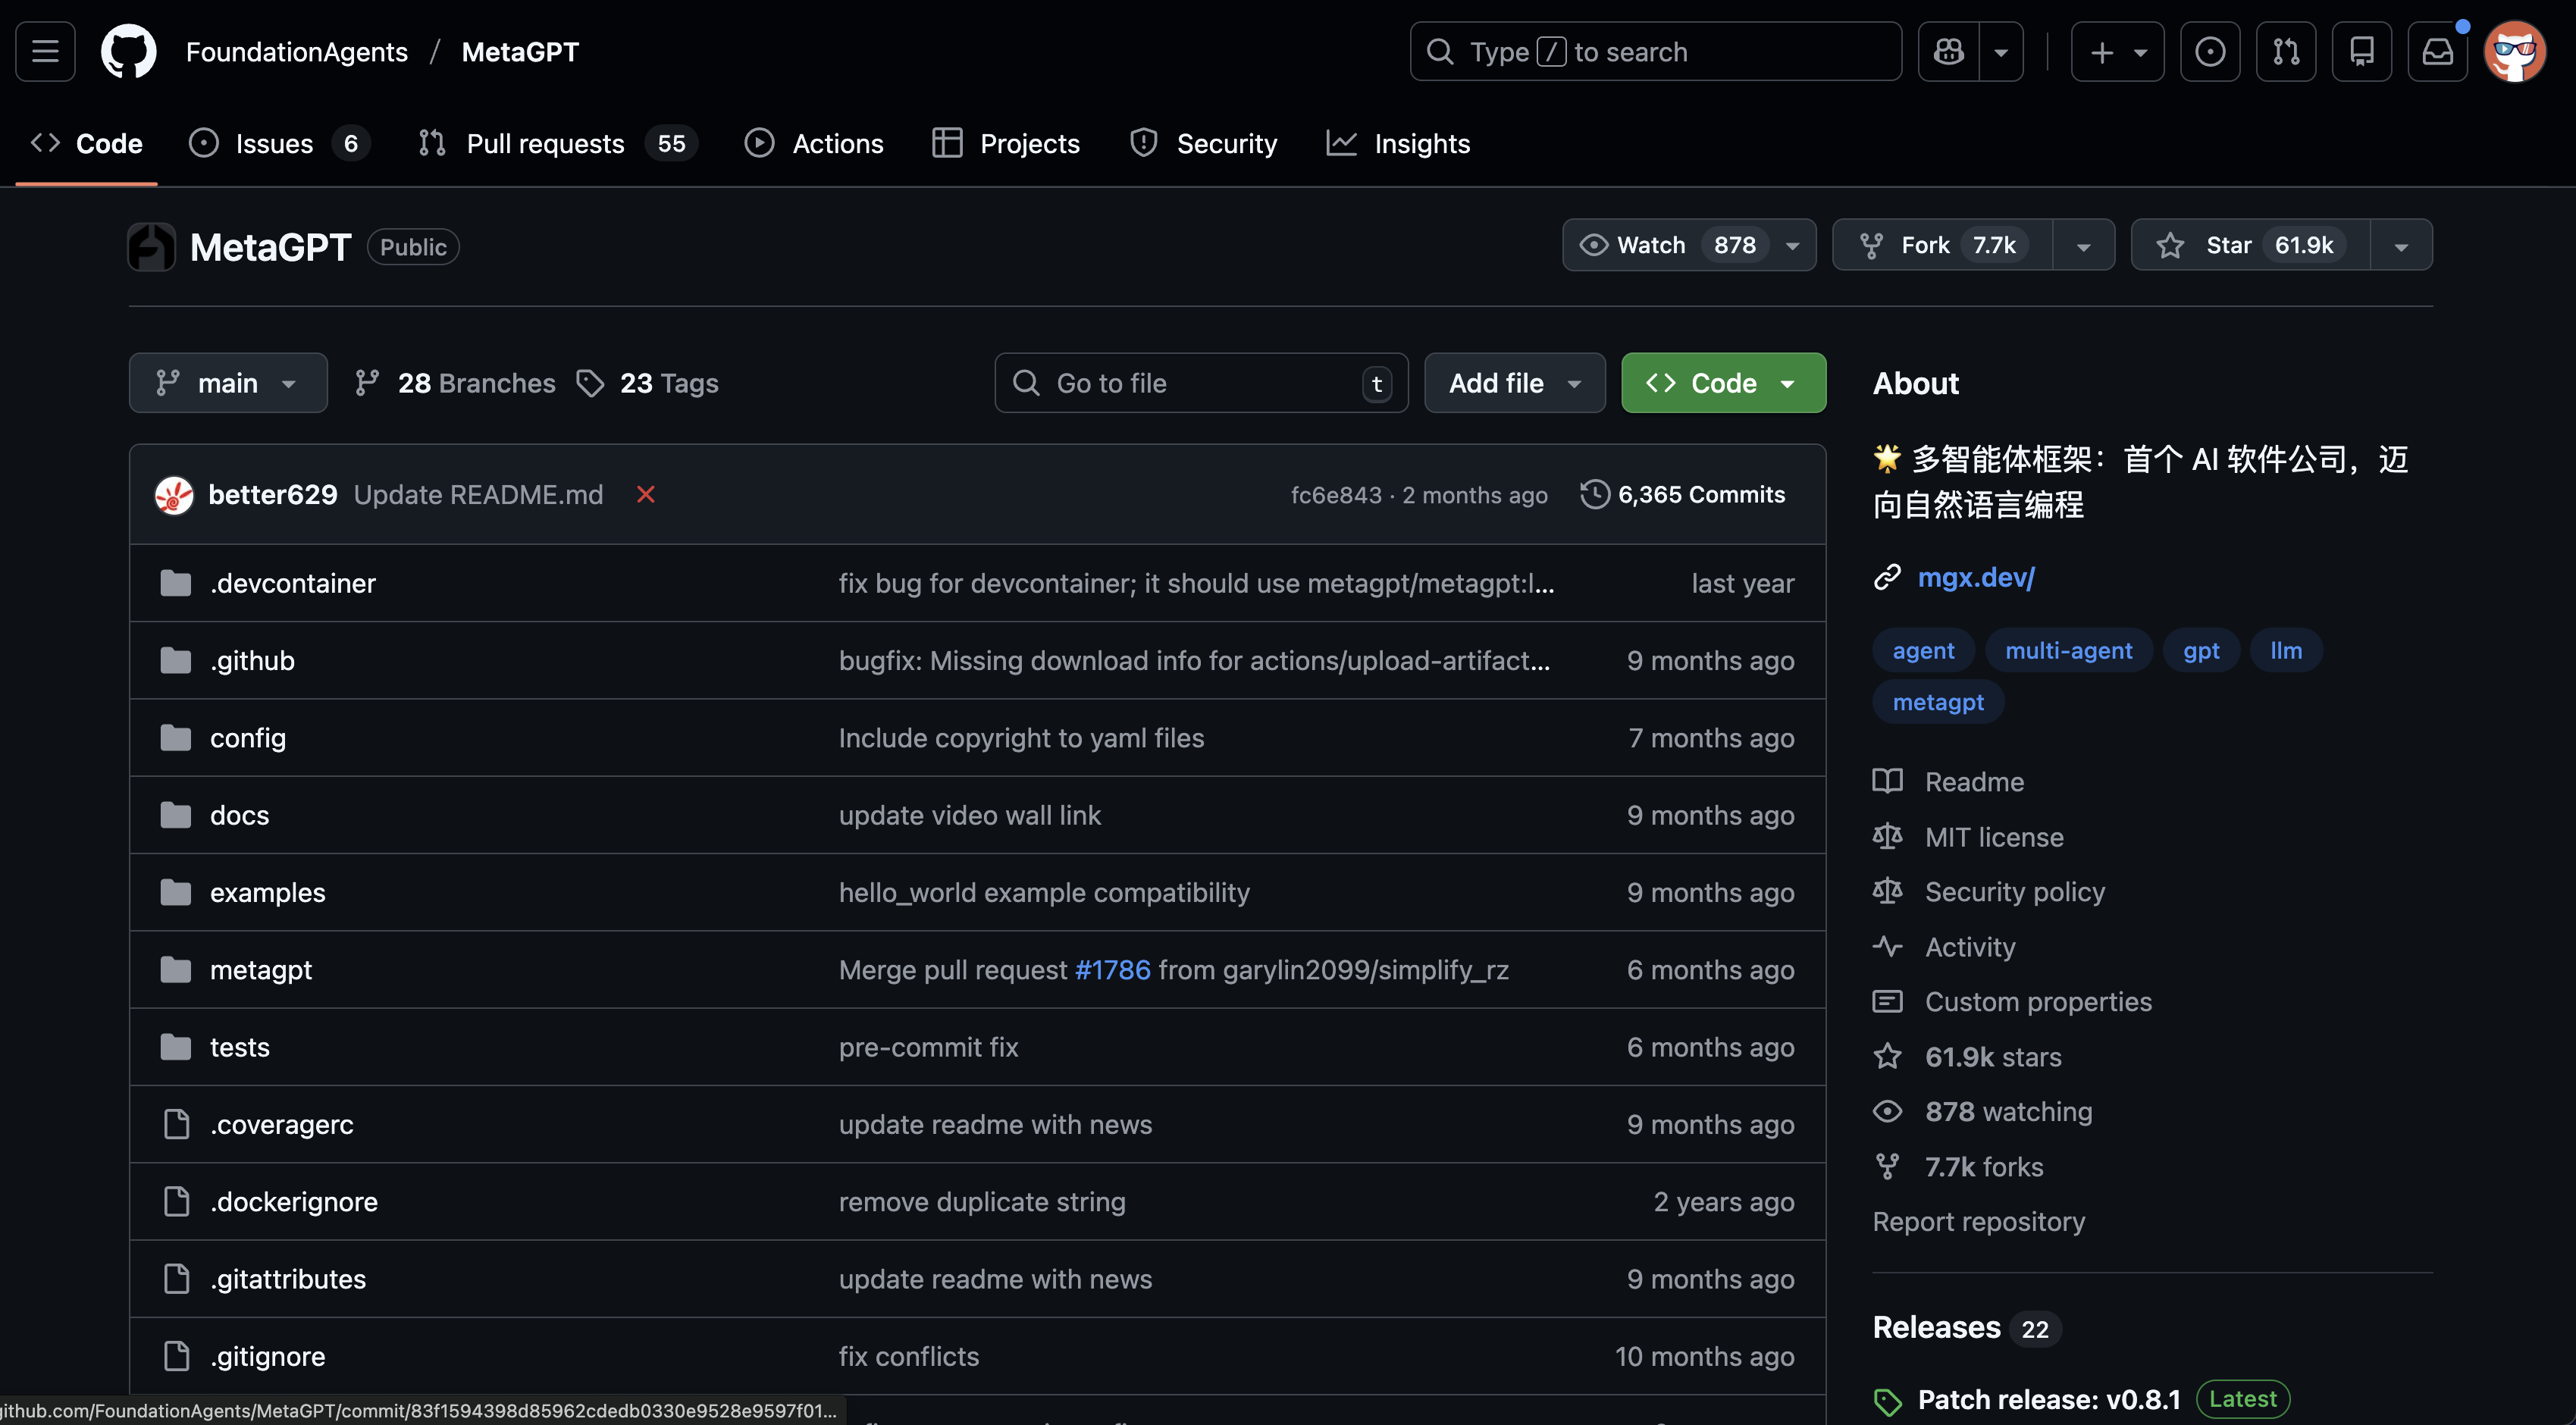
Task: Open better629's profile avatar
Action: [174, 494]
